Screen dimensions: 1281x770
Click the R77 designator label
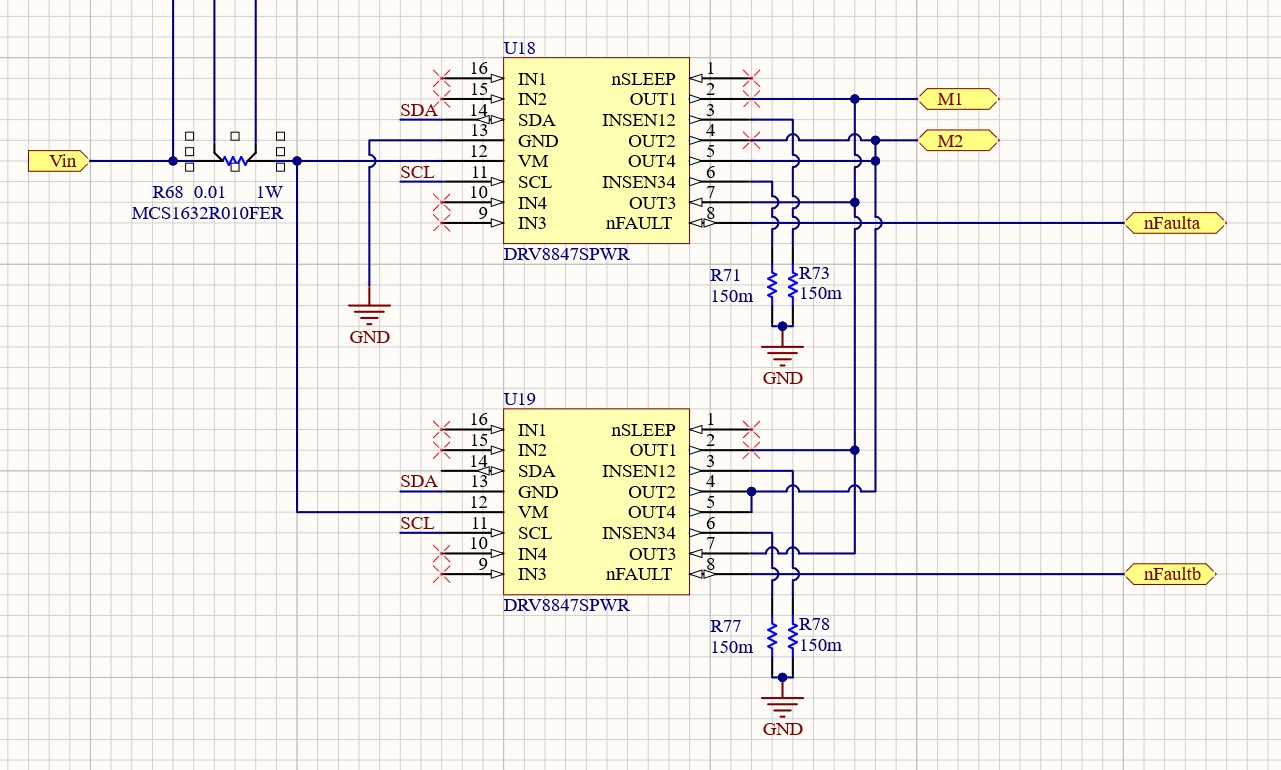point(725,626)
